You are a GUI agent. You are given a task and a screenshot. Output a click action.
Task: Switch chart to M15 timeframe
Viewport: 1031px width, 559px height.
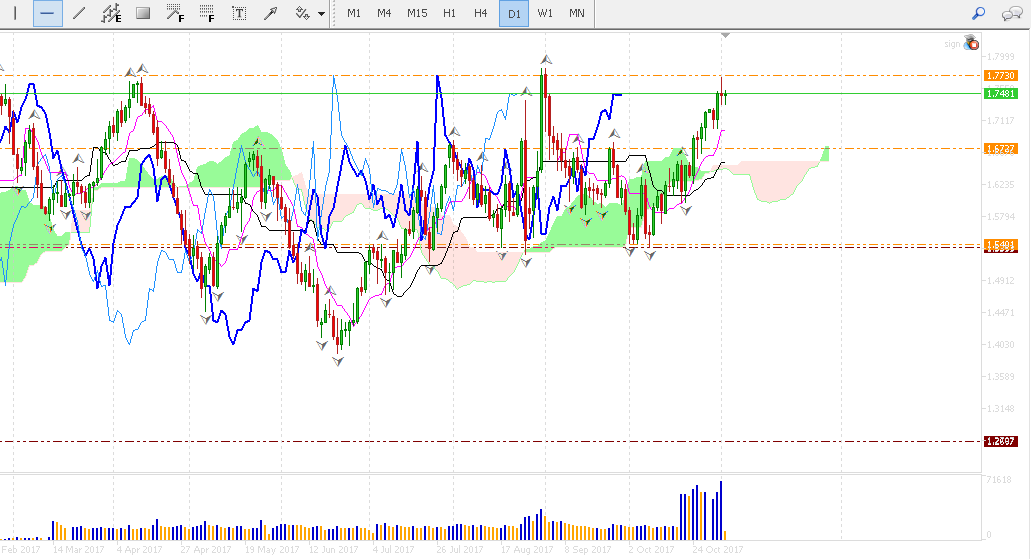click(x=417, y=13)
